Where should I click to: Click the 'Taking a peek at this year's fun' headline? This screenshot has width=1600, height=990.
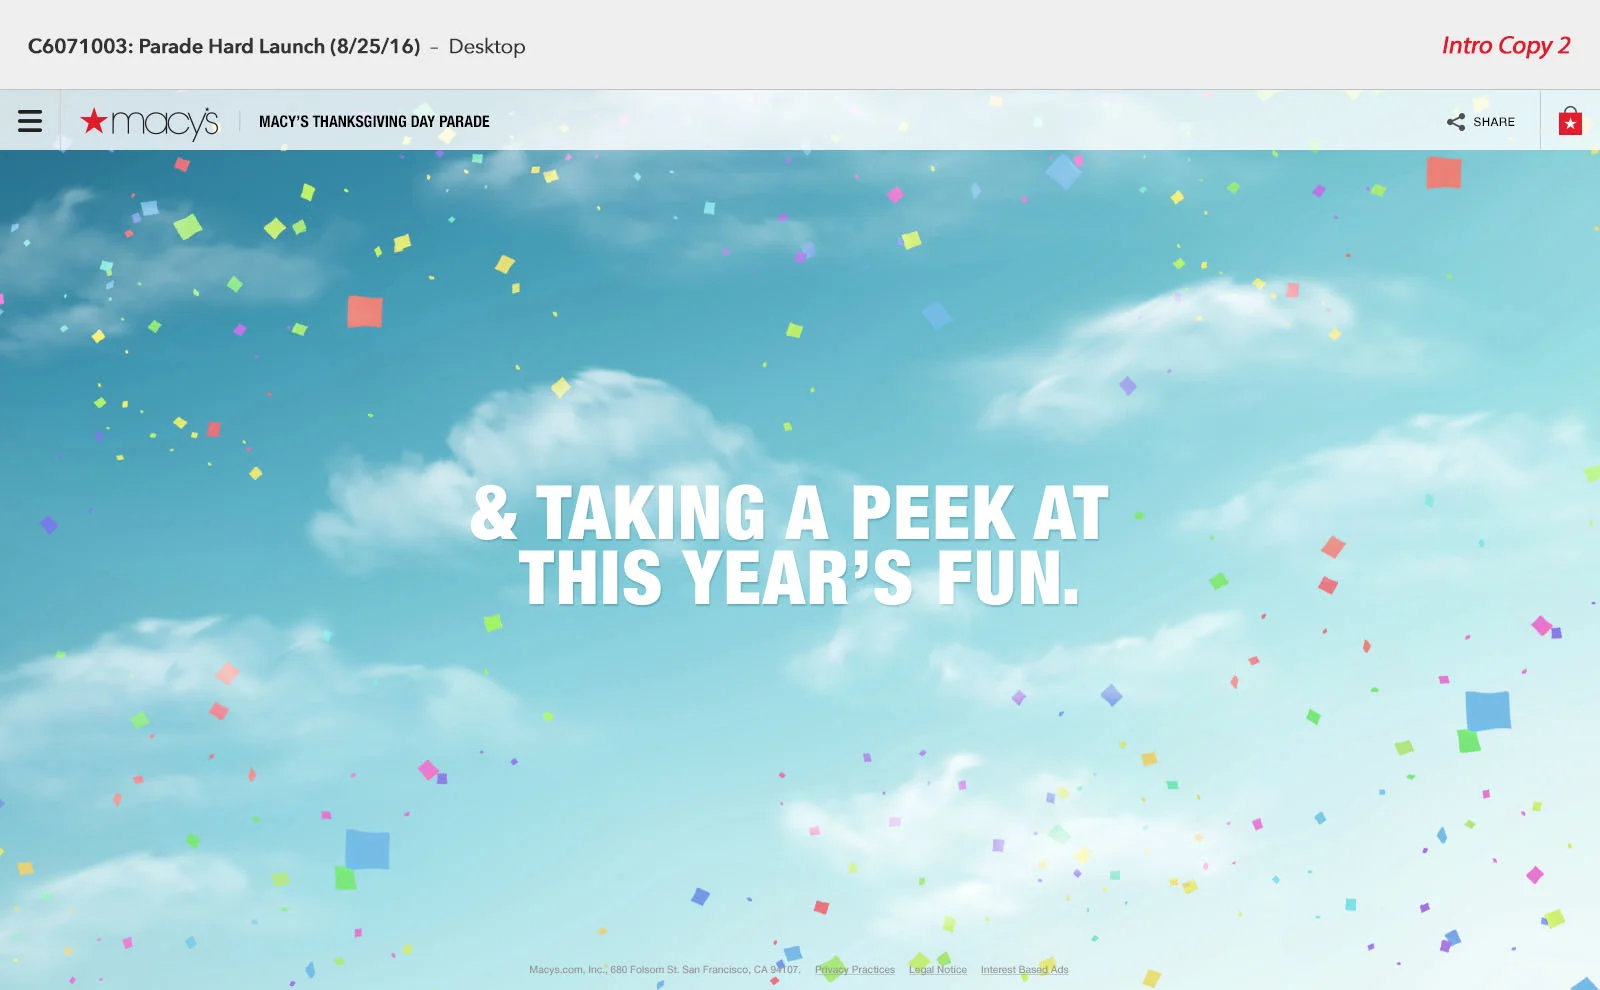[790, 545]
